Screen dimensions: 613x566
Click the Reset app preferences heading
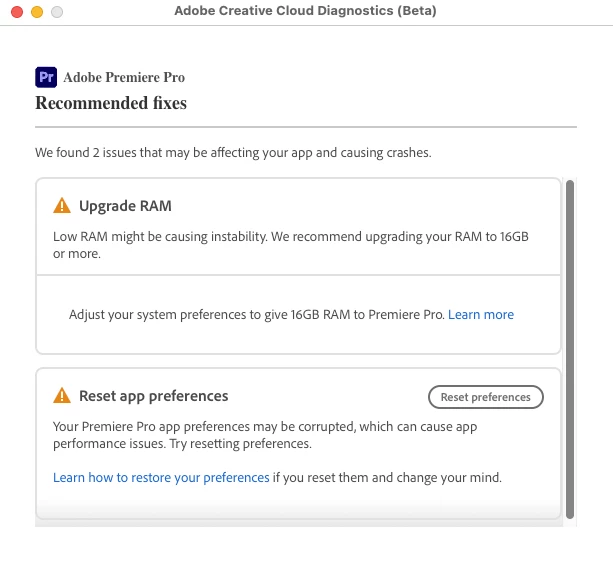coord(154,396)
